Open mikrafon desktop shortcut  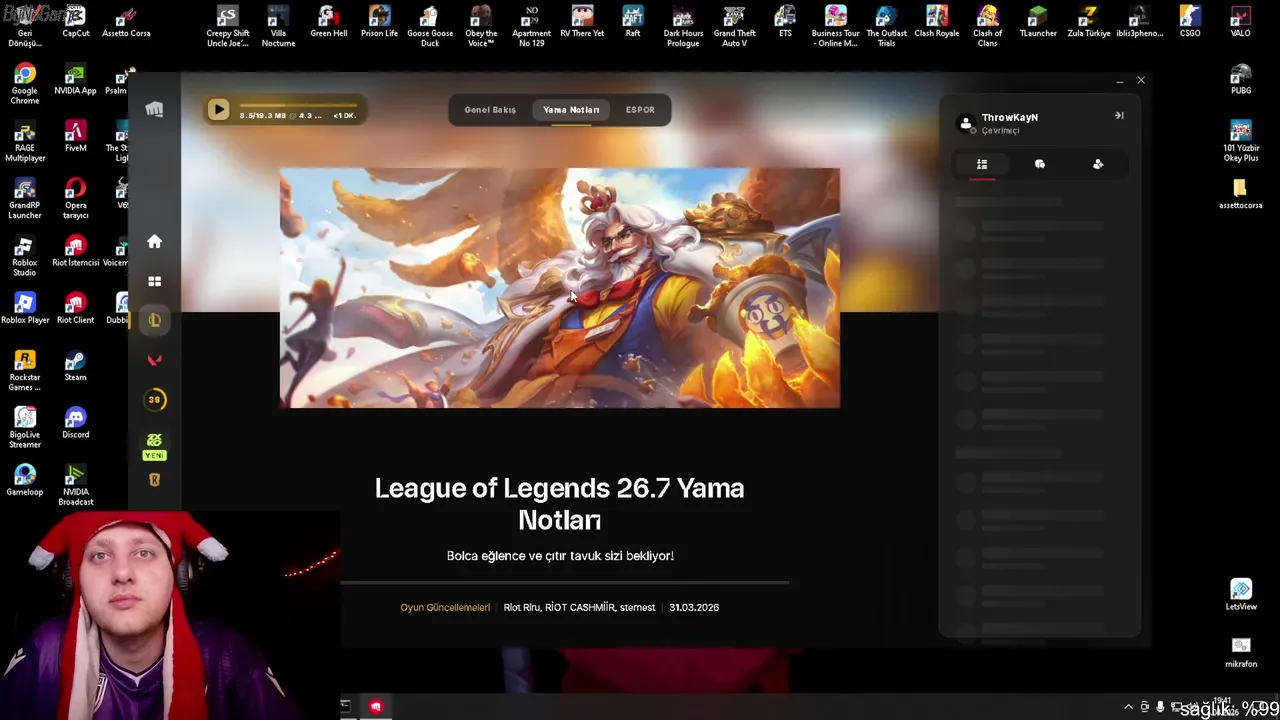coord(1241,652)
